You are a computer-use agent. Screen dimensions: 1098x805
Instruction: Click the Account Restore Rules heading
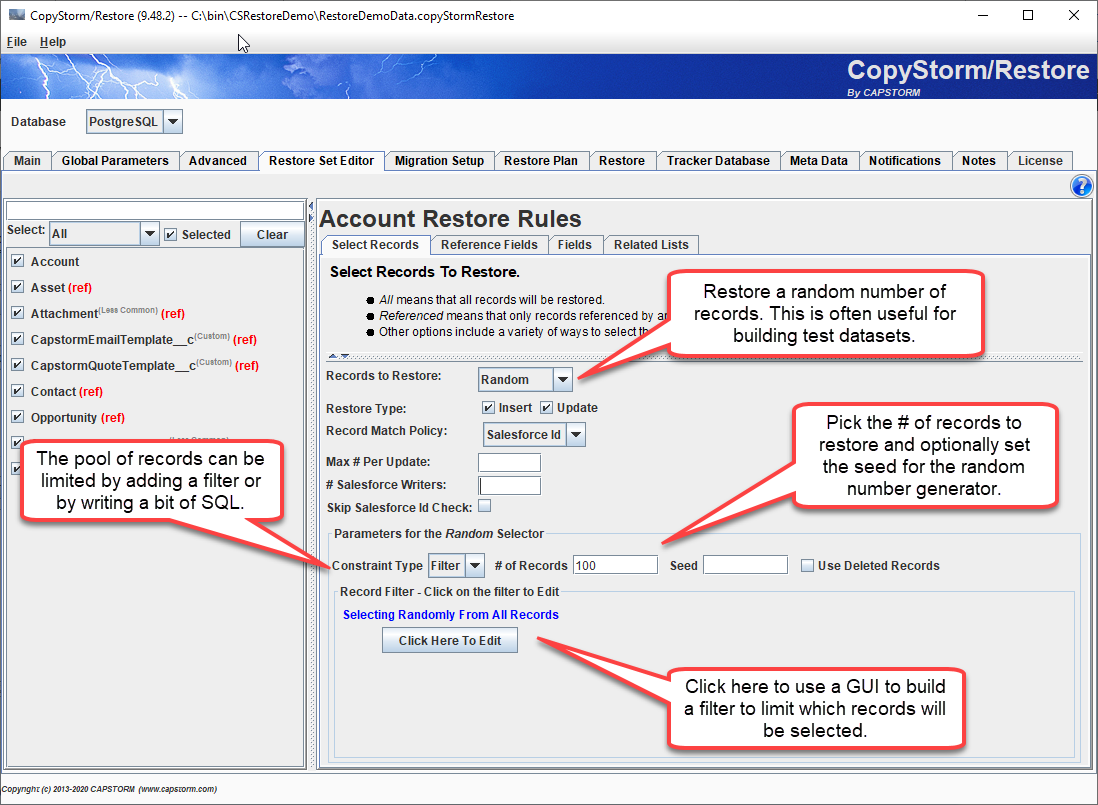click(450, 218)
